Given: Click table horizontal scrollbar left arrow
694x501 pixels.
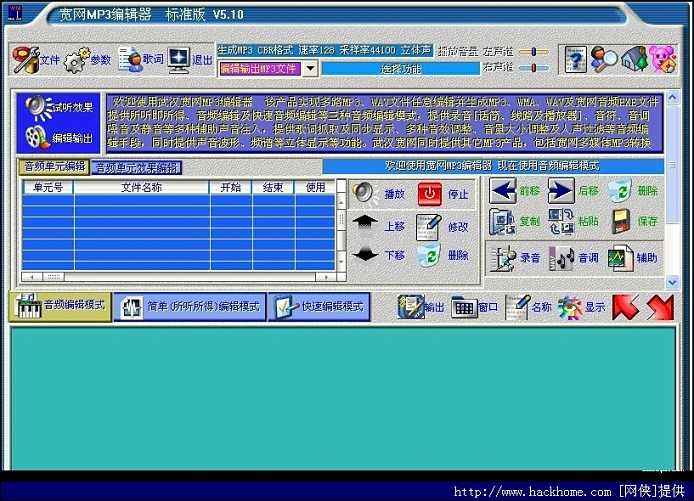Looking at the screenshot, I should 32,277.
